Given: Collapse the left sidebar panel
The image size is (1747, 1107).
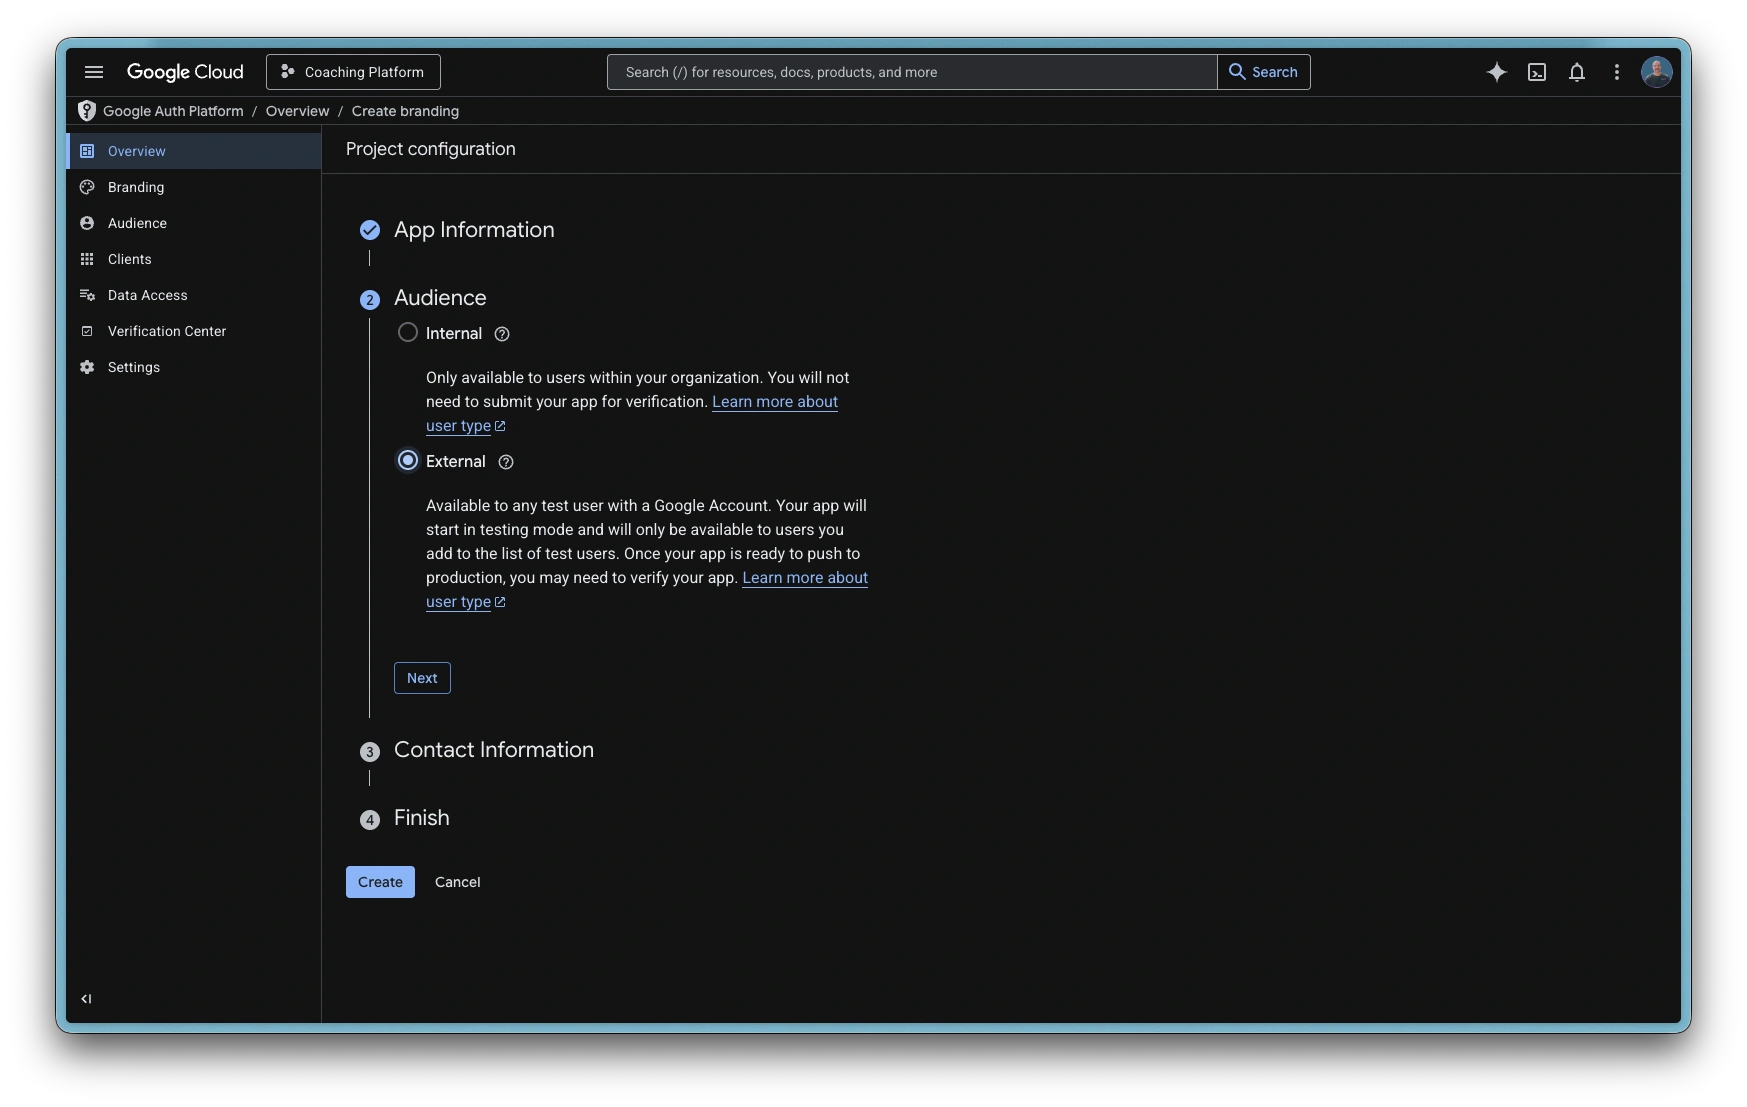Looking at the screenshot, I should point(86,998).
